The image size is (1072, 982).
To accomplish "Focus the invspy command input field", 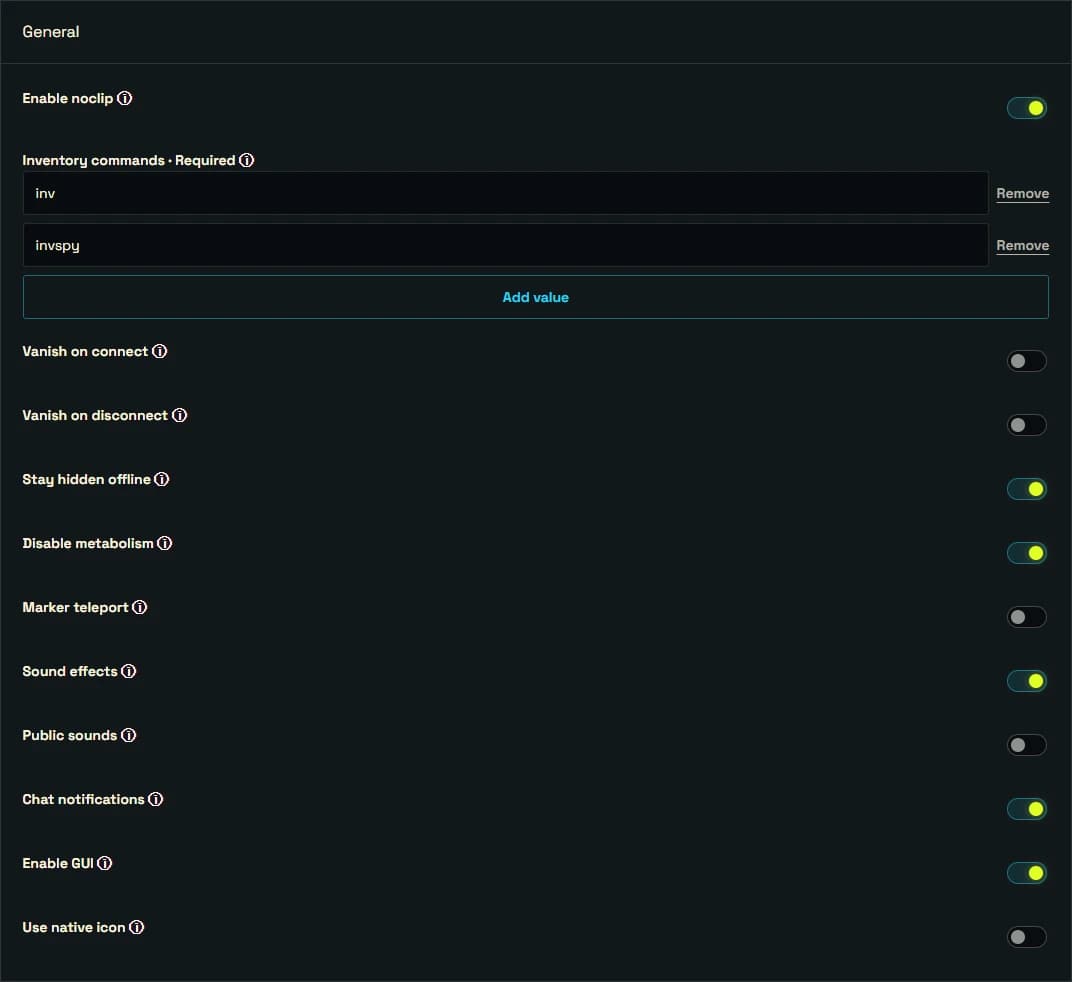I will point(505,246).
